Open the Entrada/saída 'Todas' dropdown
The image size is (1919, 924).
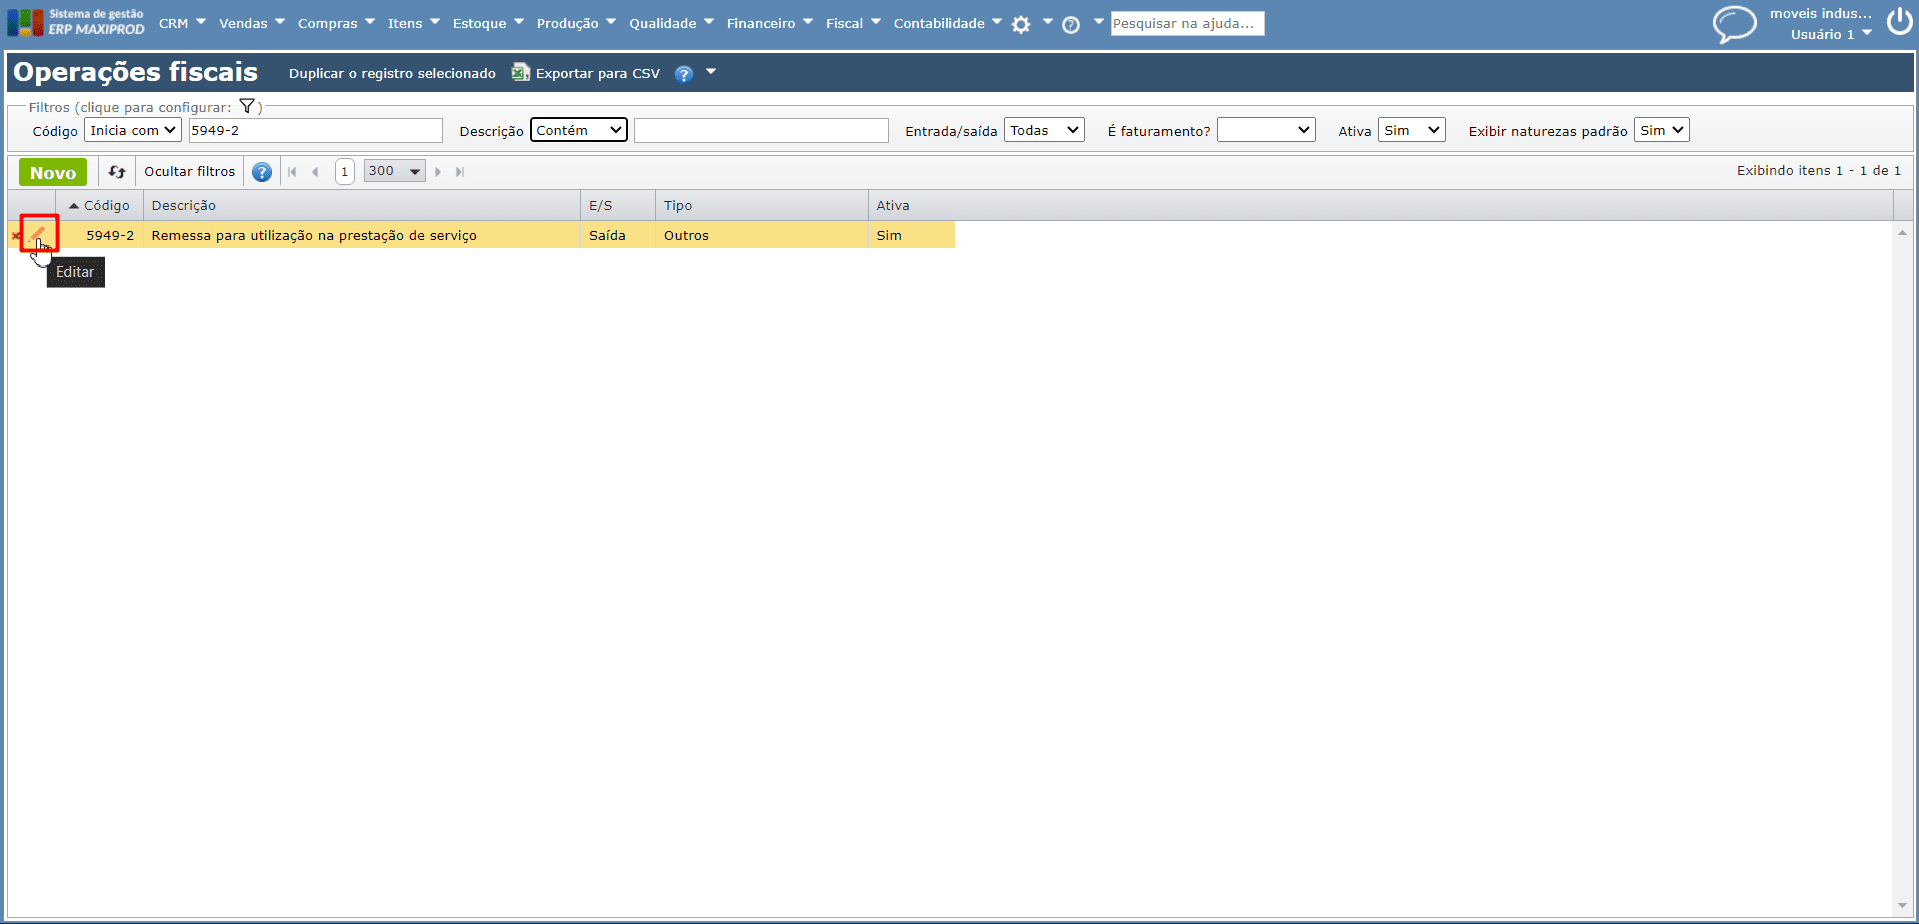[1044, 130]
